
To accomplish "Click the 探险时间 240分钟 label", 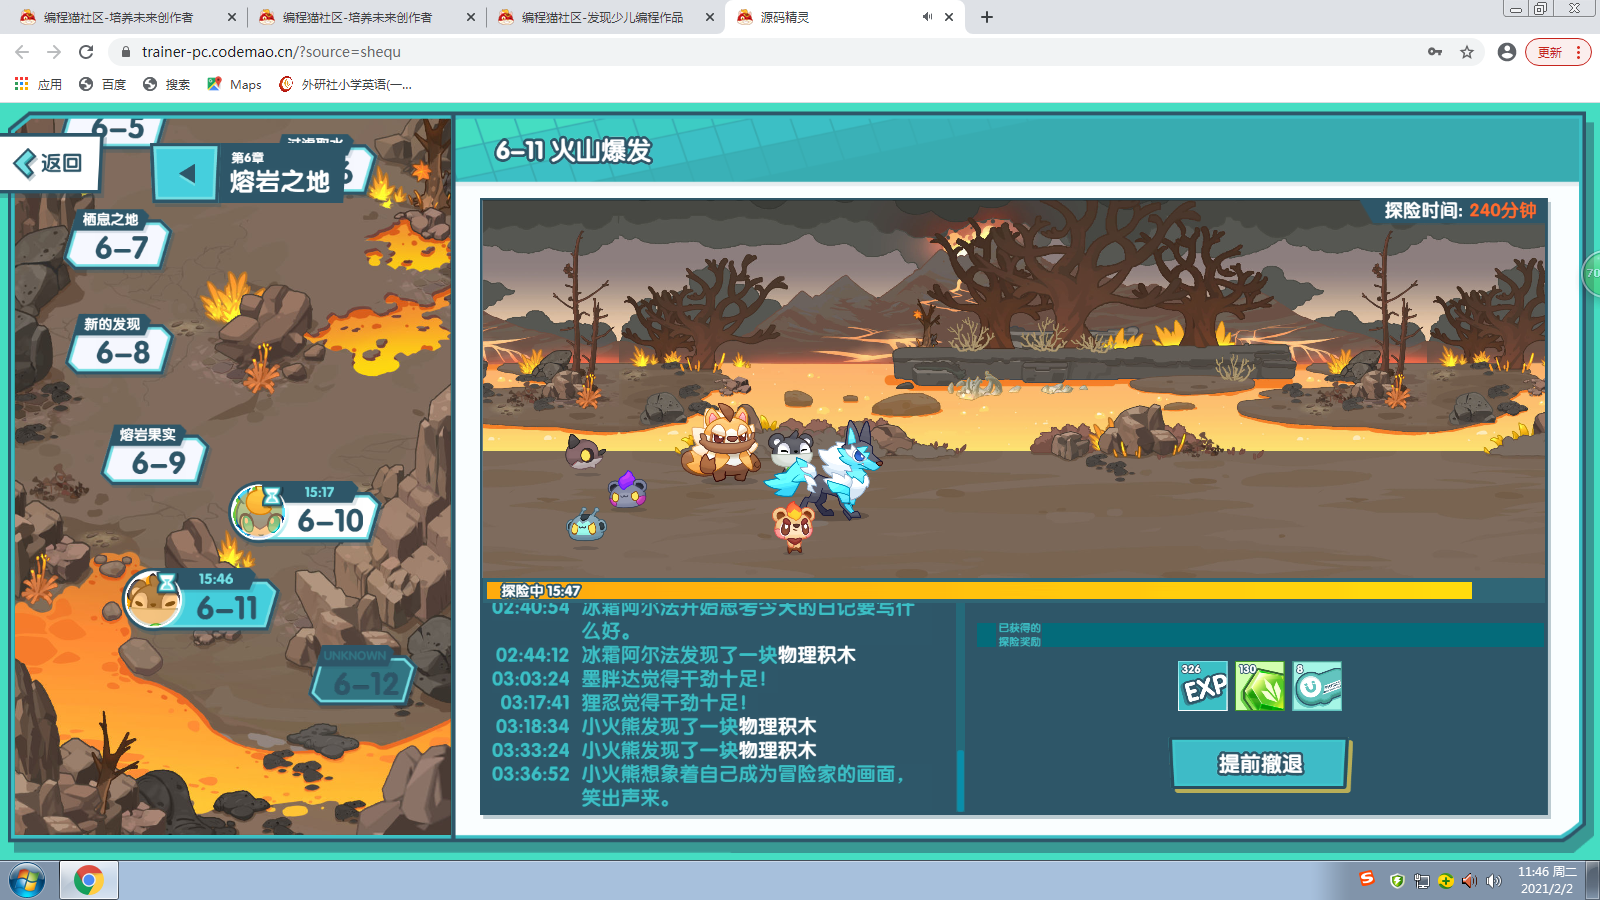I will pos(1460,210).
